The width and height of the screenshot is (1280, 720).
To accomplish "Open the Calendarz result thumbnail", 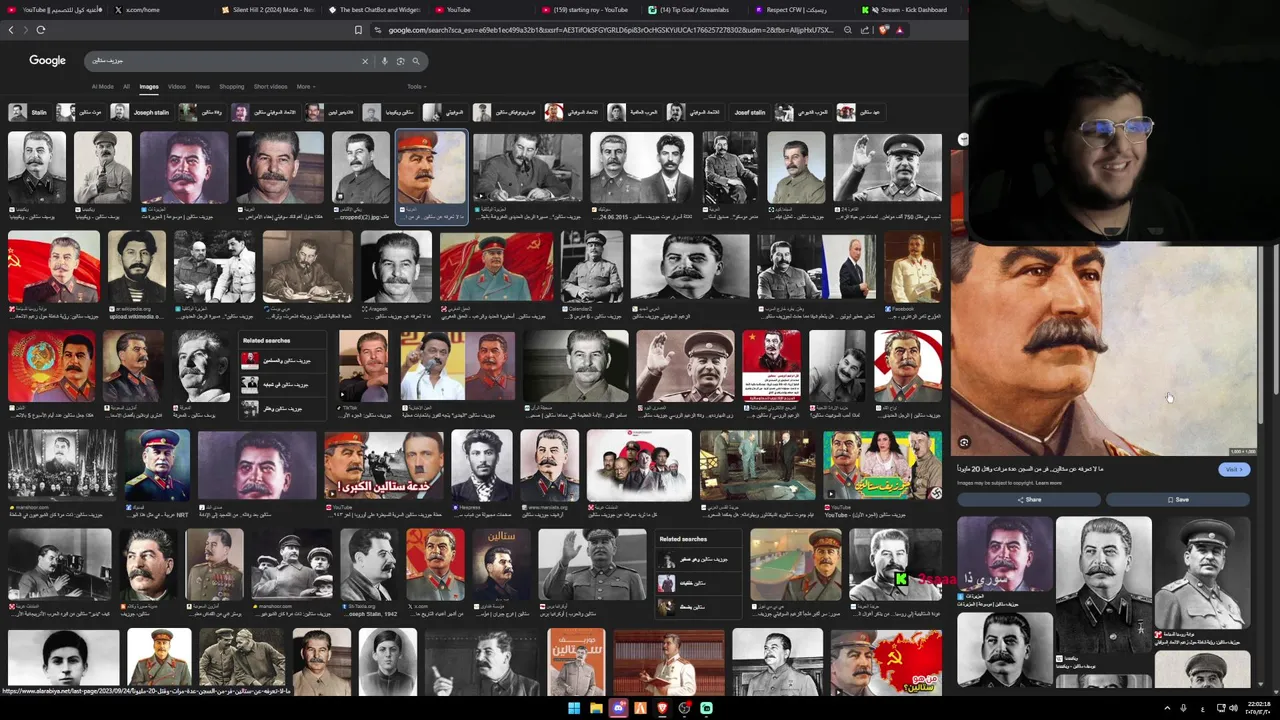I will (x=592, y=267).
